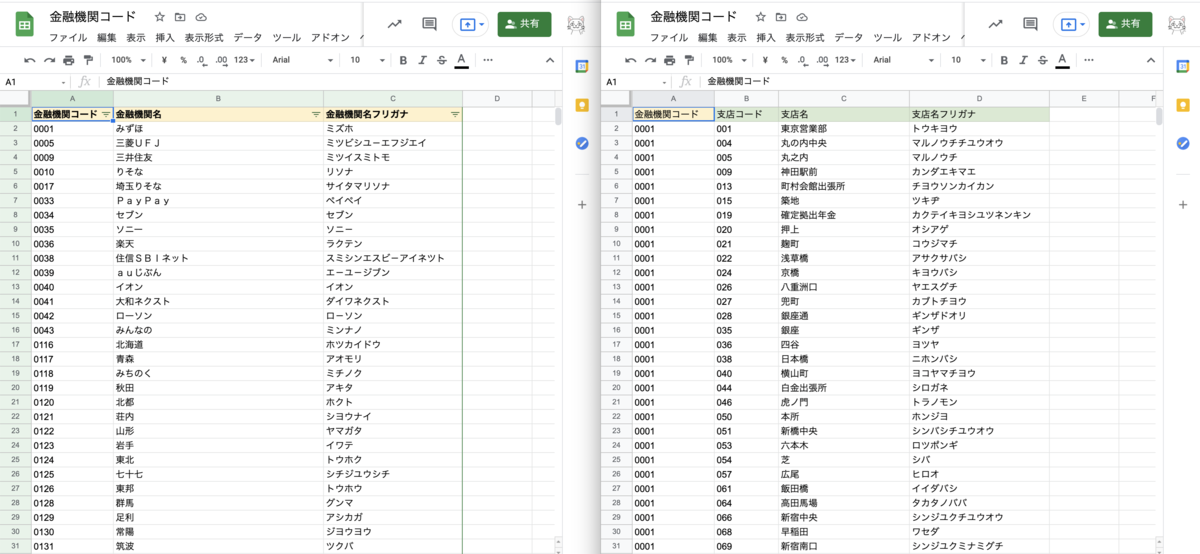Open comment history in right window
Viewport: 1200px width, 554px height.
1030,24
